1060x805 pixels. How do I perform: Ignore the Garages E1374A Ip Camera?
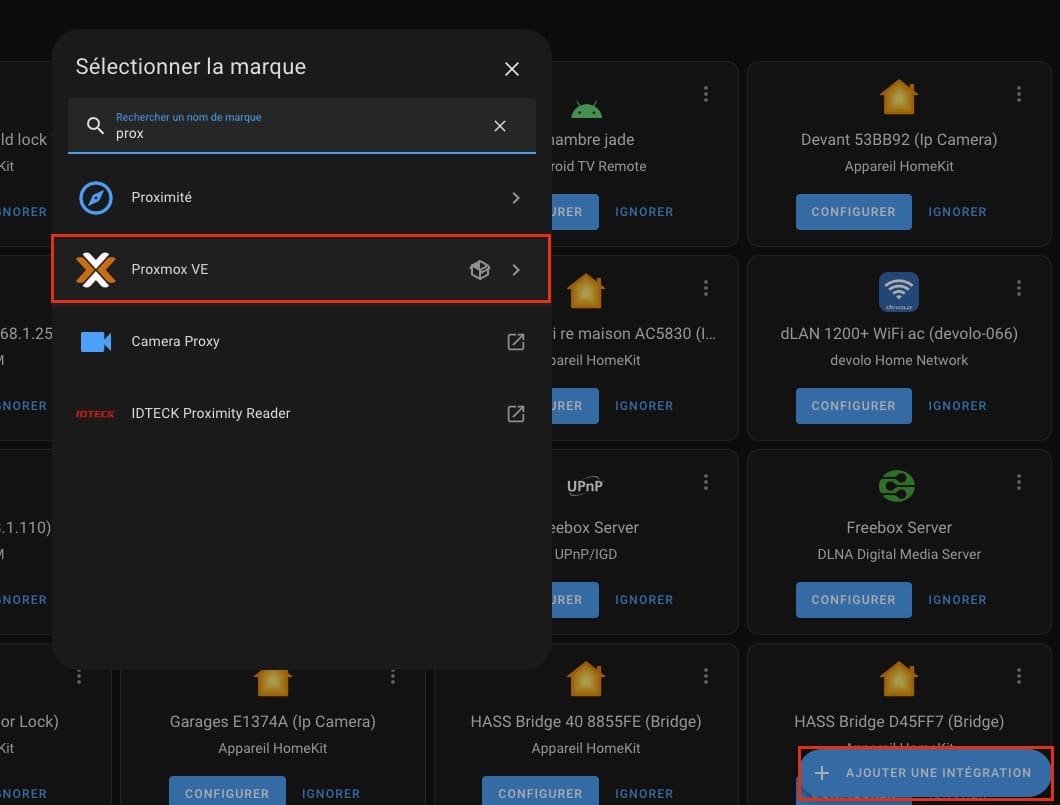(x=331, y=794)
